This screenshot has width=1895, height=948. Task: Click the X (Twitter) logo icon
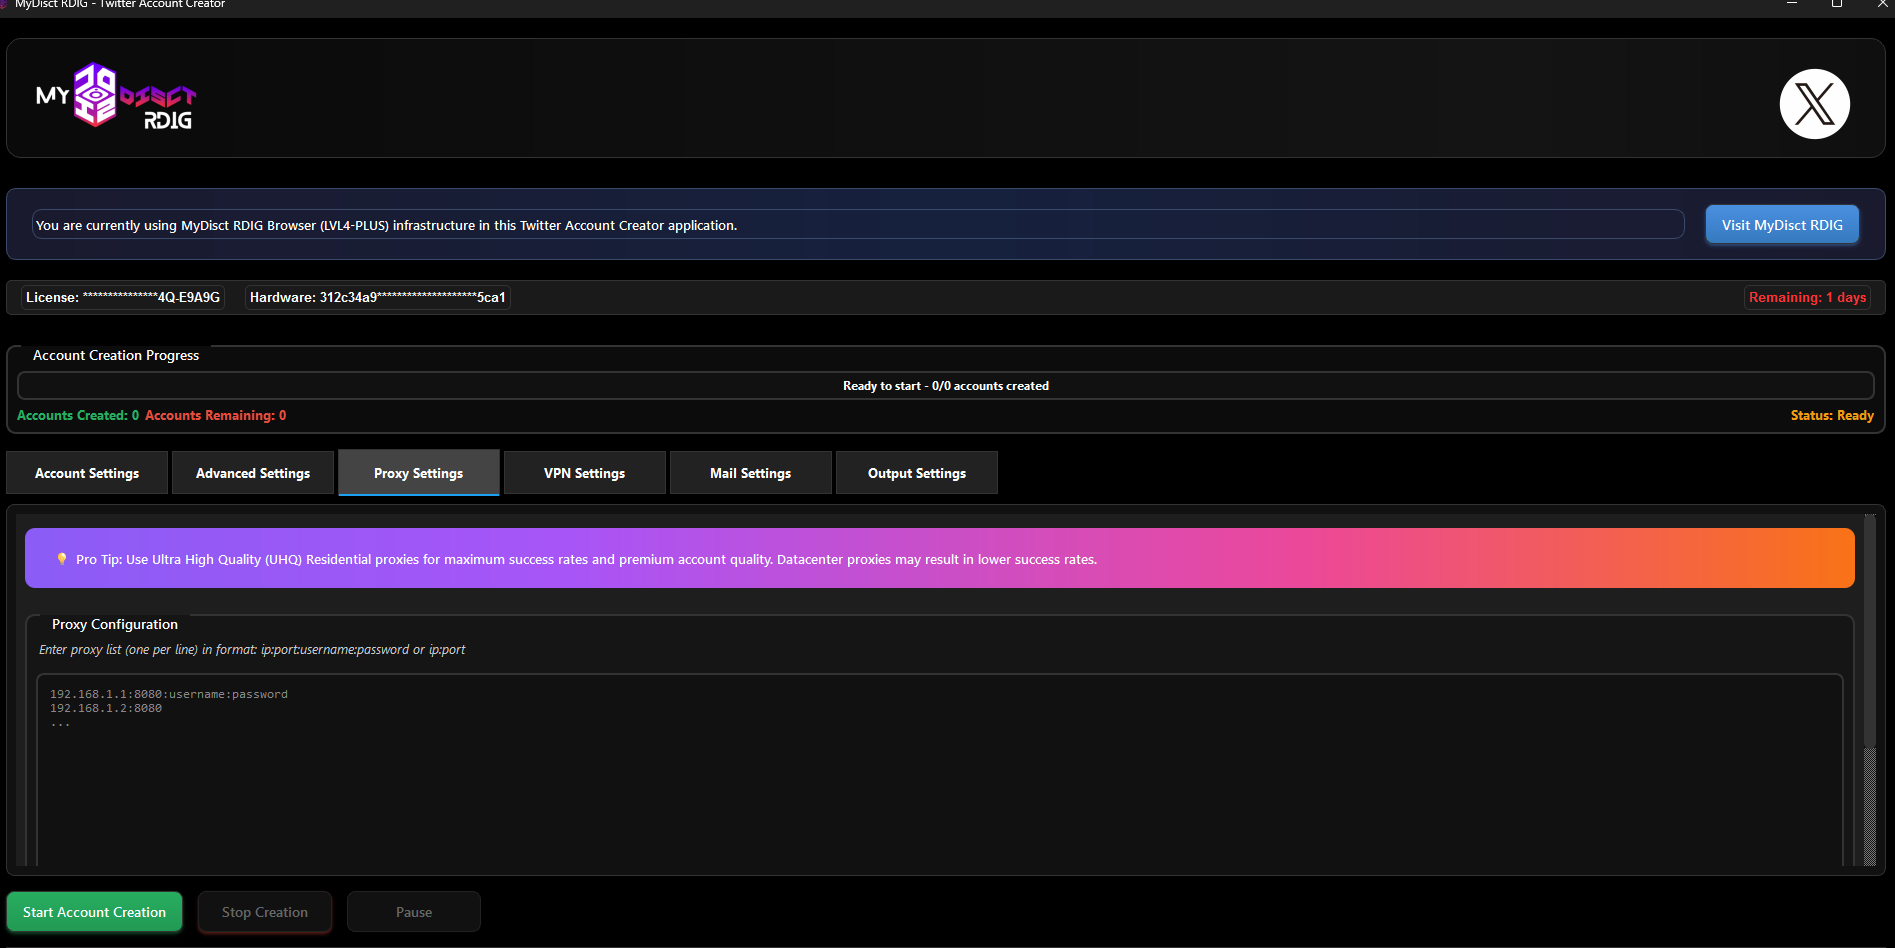pyautogui.click(x=1814, y=104)
